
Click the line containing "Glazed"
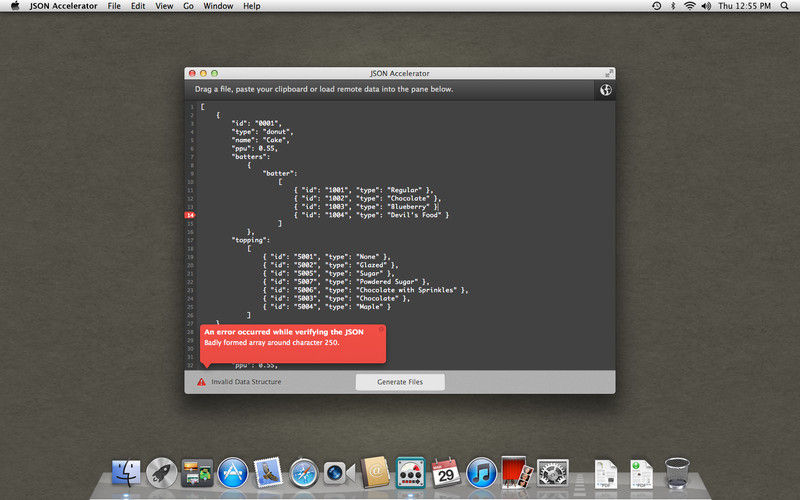[x=331, y=265]
